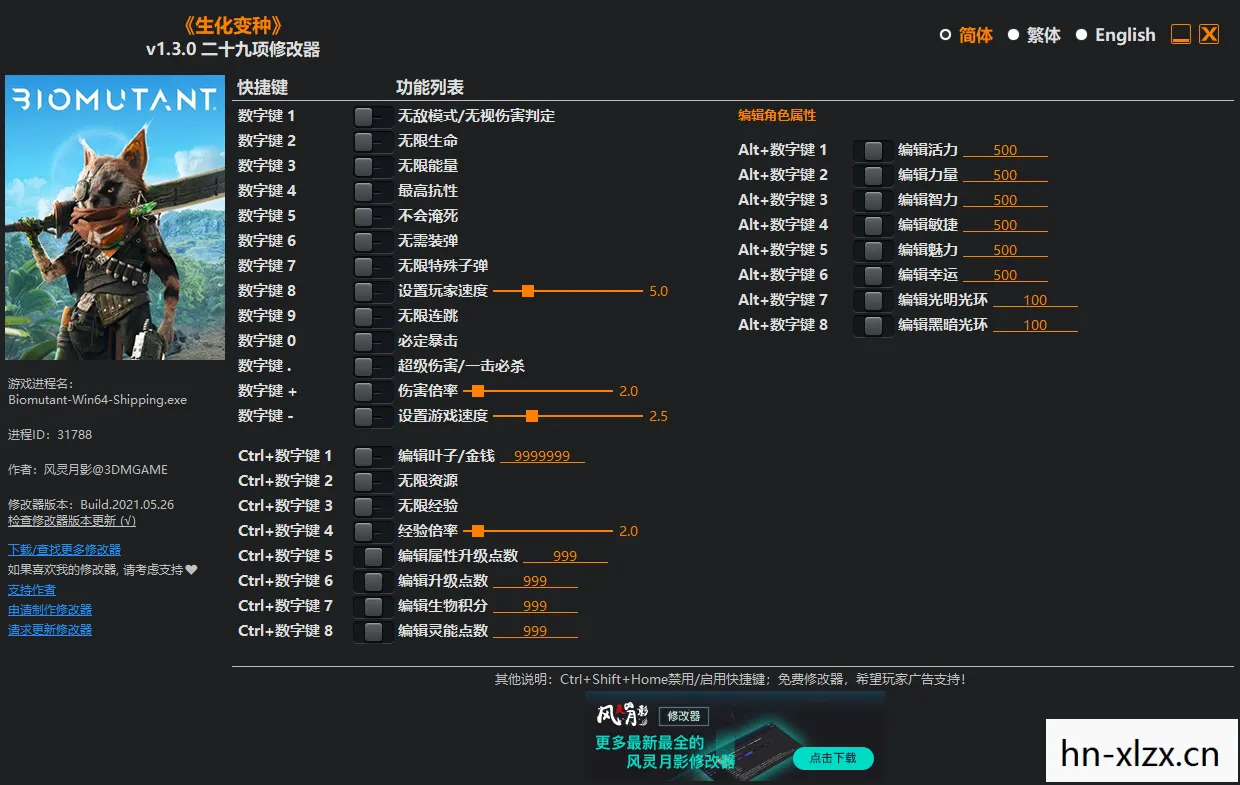The width and height of the screenshot is (1240, 785).
Task: Click the 编辑黑暗光环 value field
Action: [1035, 325]
